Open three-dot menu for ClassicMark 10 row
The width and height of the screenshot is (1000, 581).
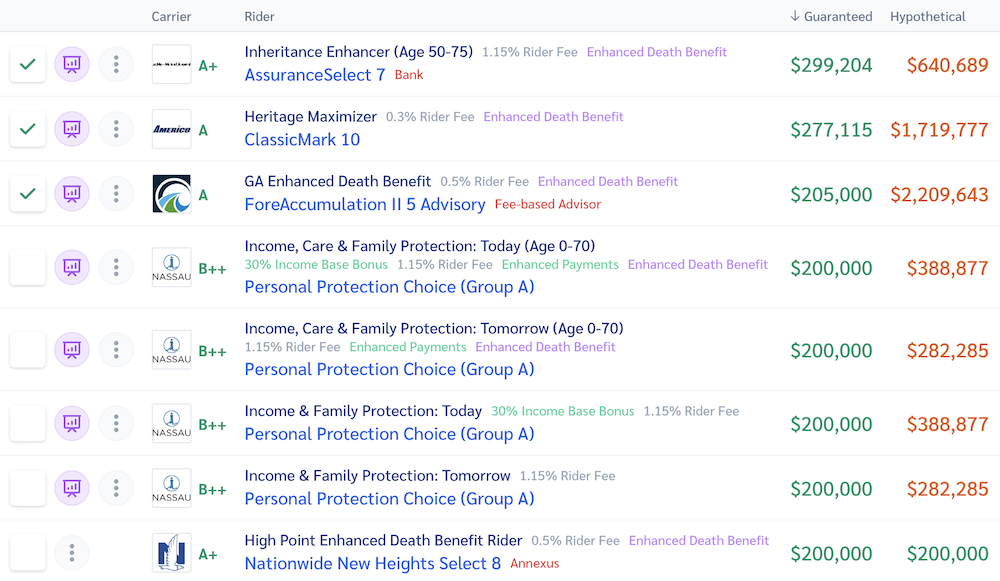[116, 129]
